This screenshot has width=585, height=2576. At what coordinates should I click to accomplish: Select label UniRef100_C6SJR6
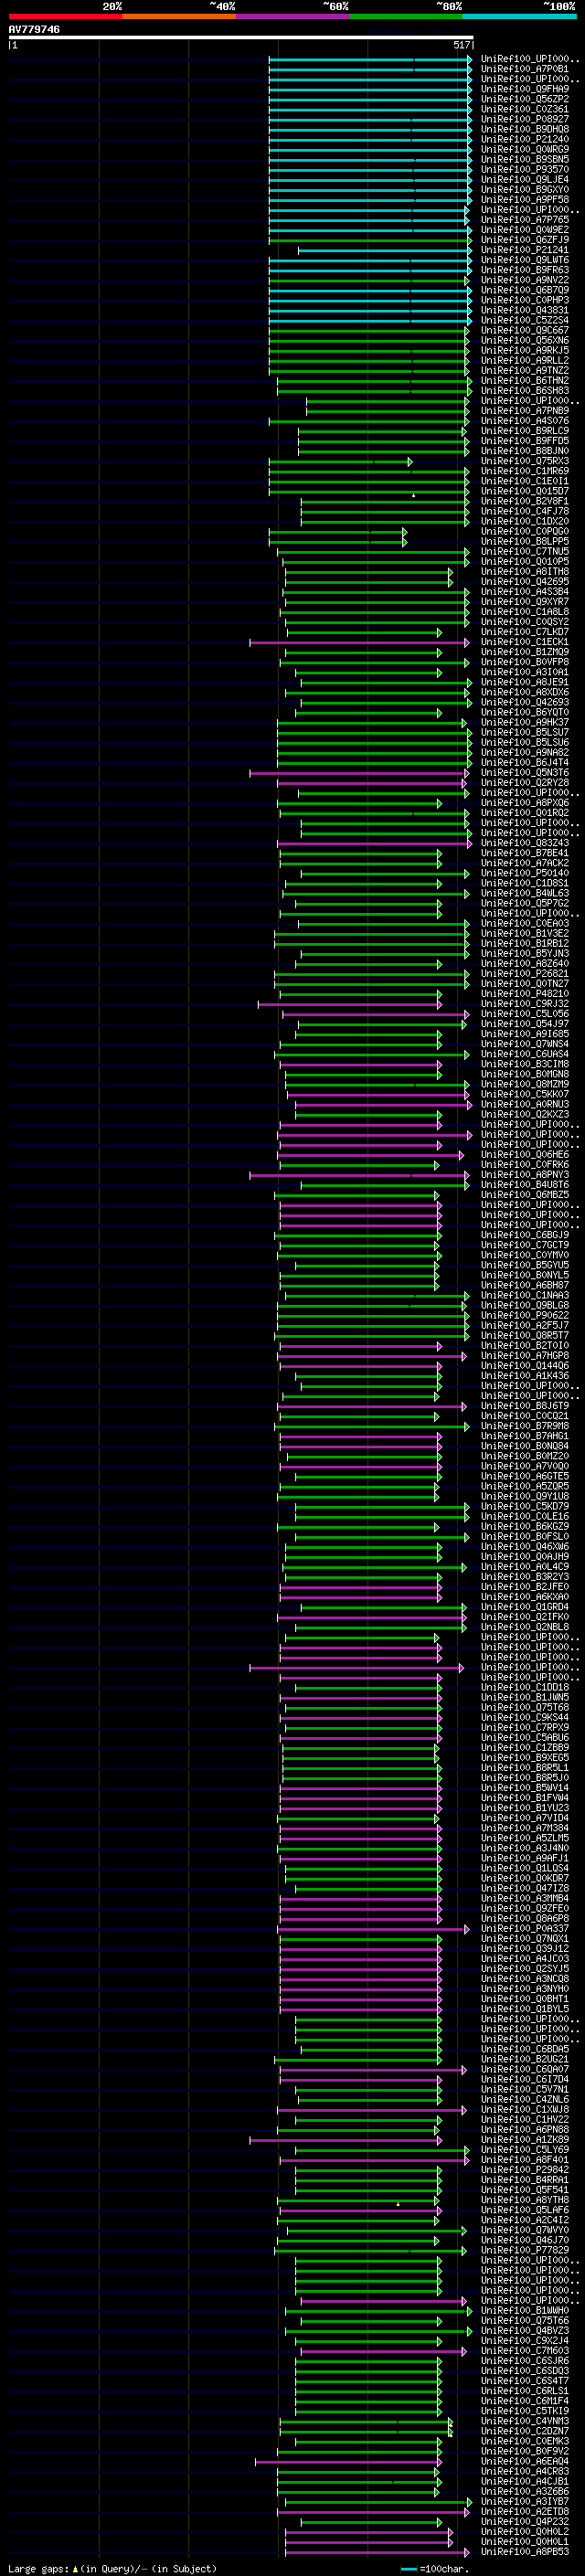coord(524,2361)
